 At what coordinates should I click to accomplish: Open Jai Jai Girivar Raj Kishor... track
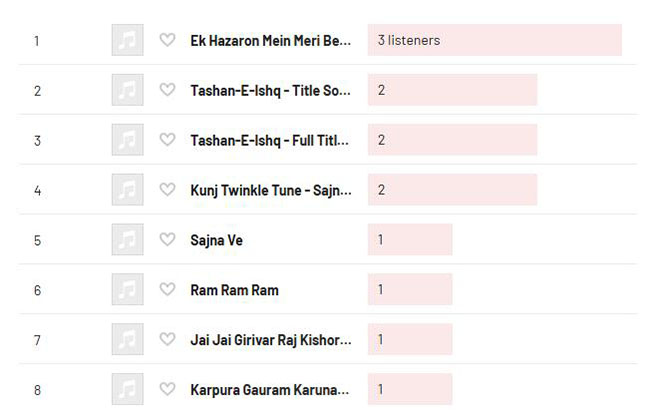pos(271,340)
